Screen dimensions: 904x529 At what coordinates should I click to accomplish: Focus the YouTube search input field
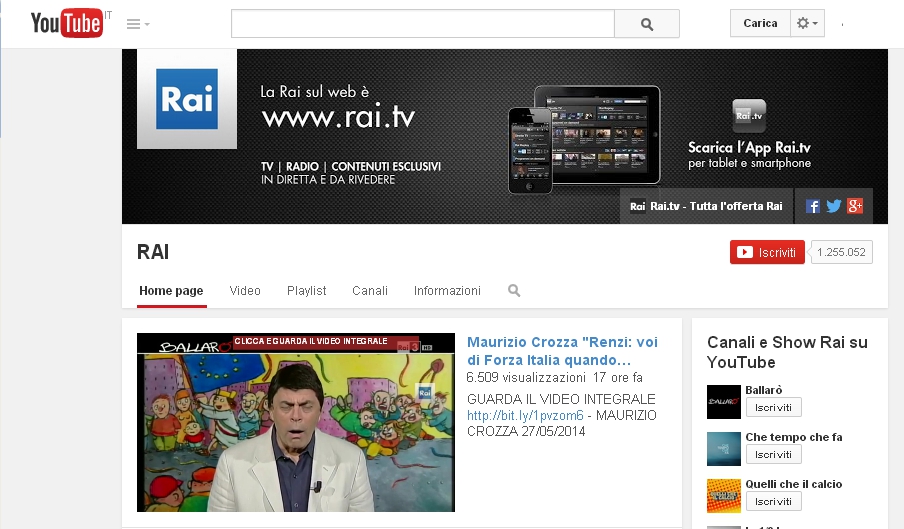423,24
